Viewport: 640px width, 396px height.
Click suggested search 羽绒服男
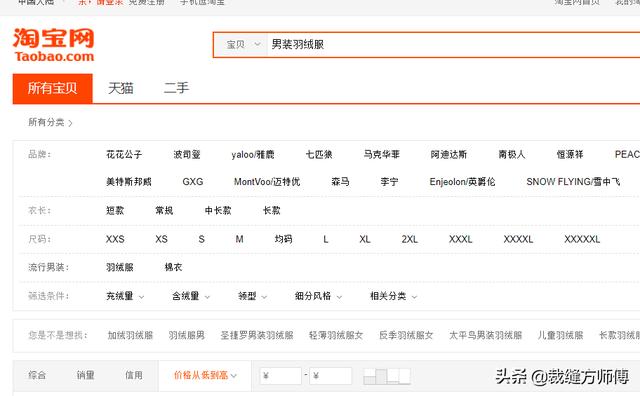[187, 336]
